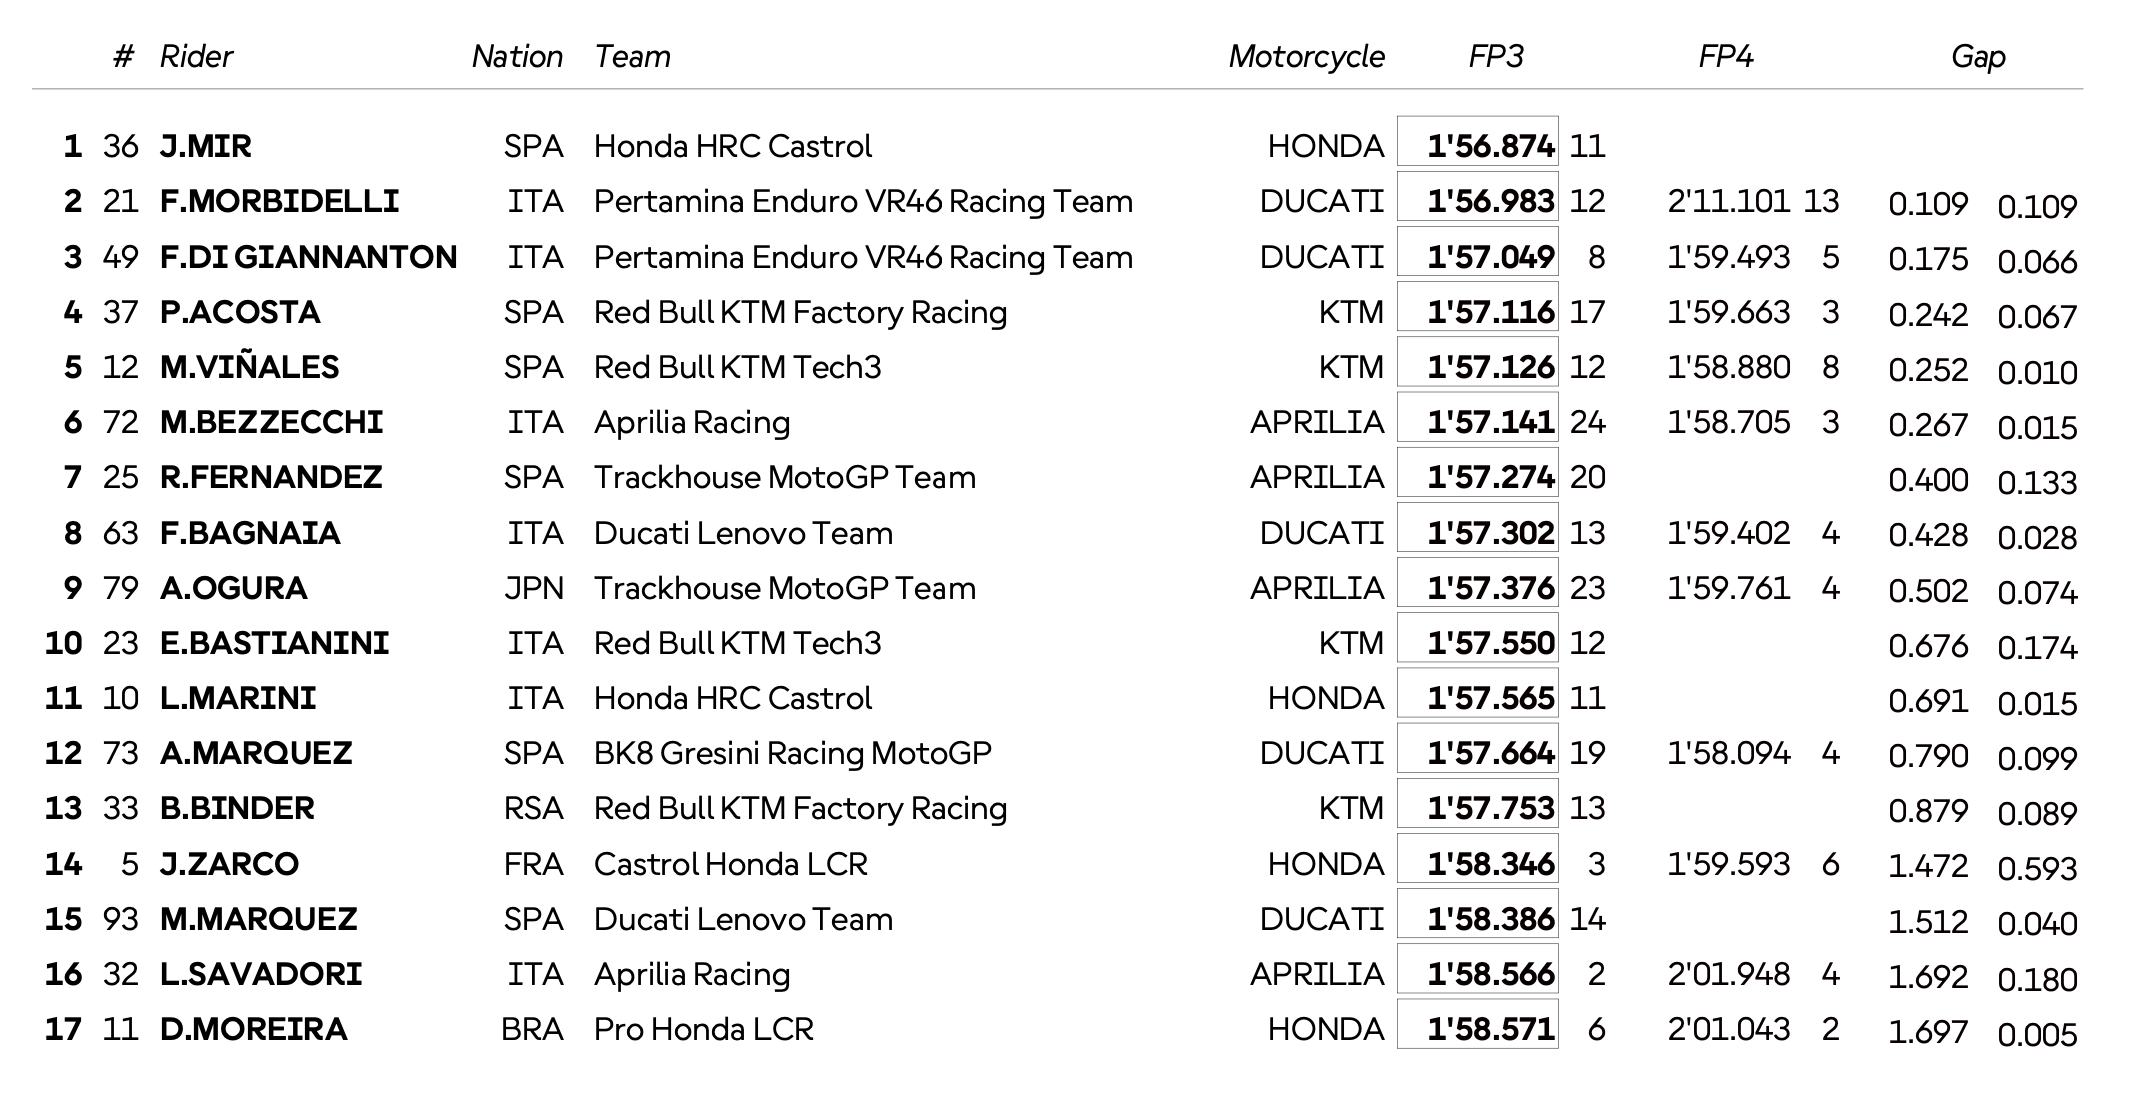Click the FP4 time 2'11.101
Screen dimensions: 2136x1108
1728,202
